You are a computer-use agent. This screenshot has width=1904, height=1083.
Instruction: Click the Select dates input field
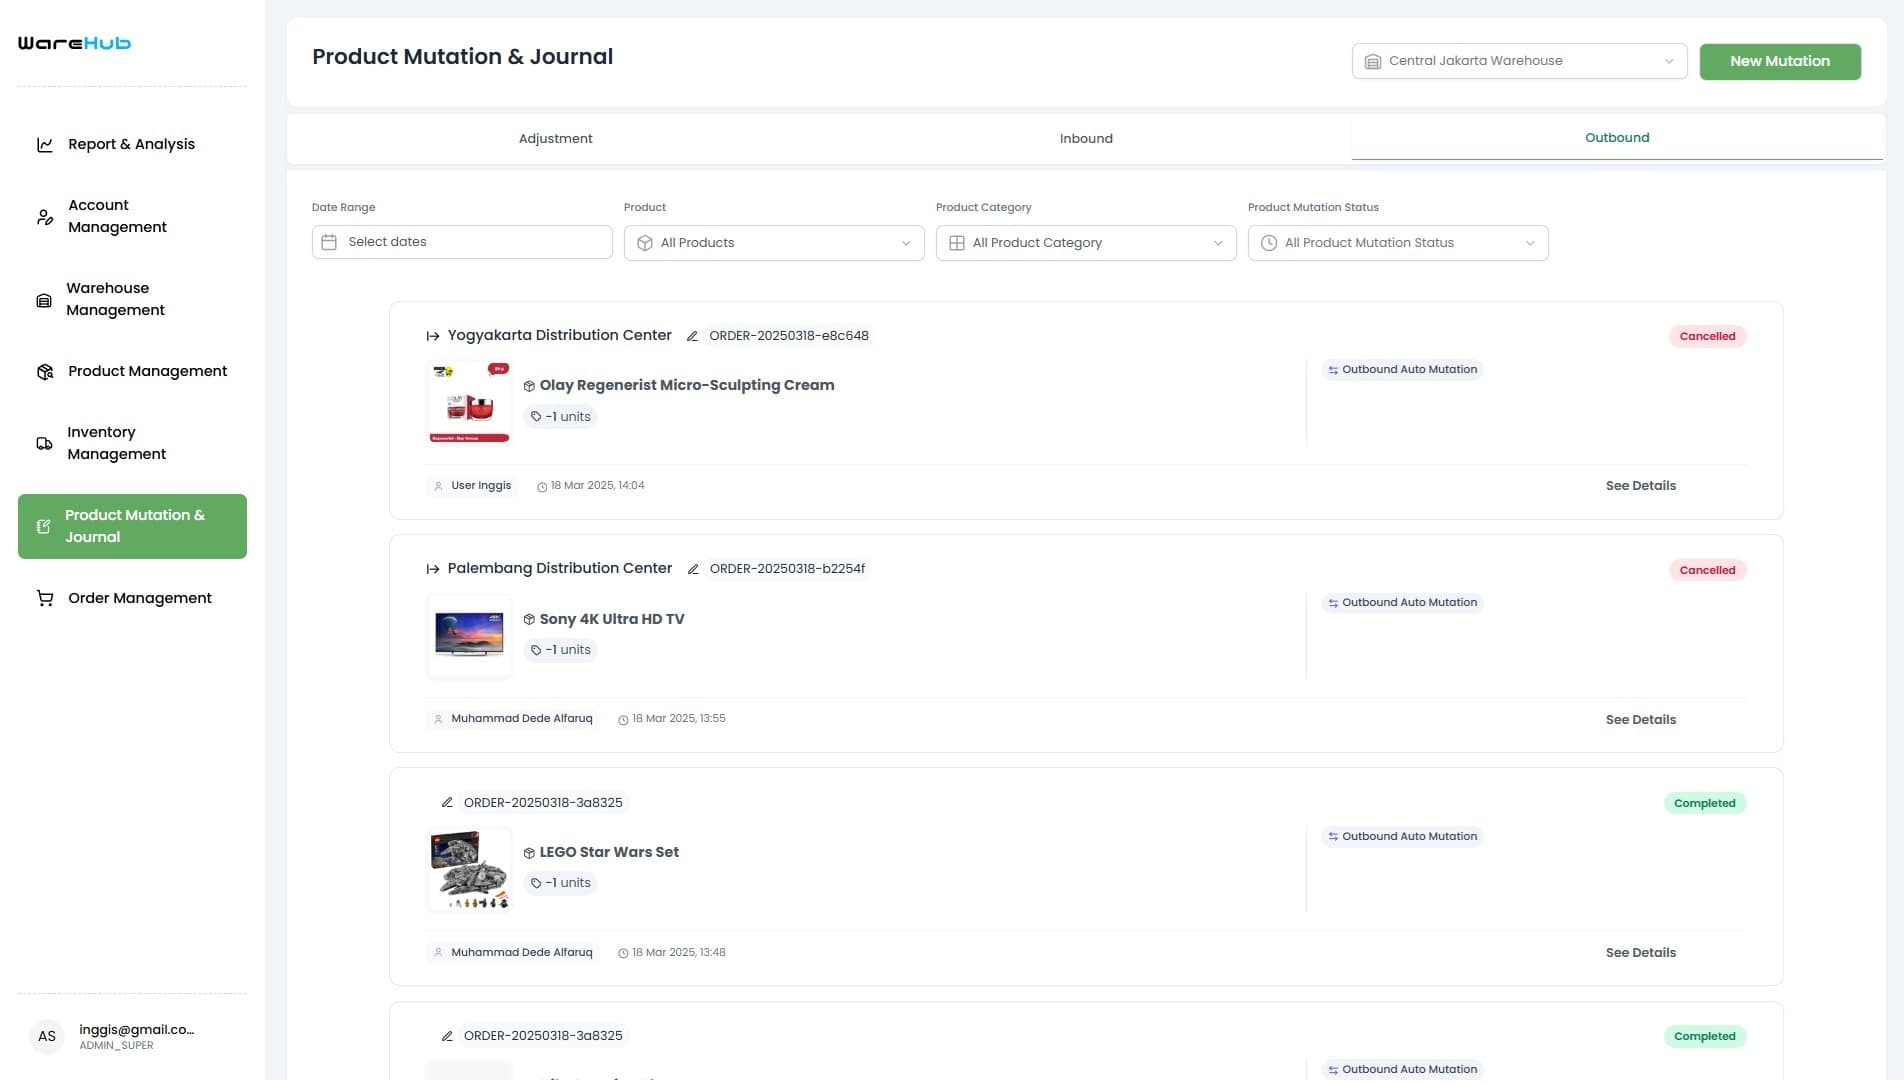(460, 241)
